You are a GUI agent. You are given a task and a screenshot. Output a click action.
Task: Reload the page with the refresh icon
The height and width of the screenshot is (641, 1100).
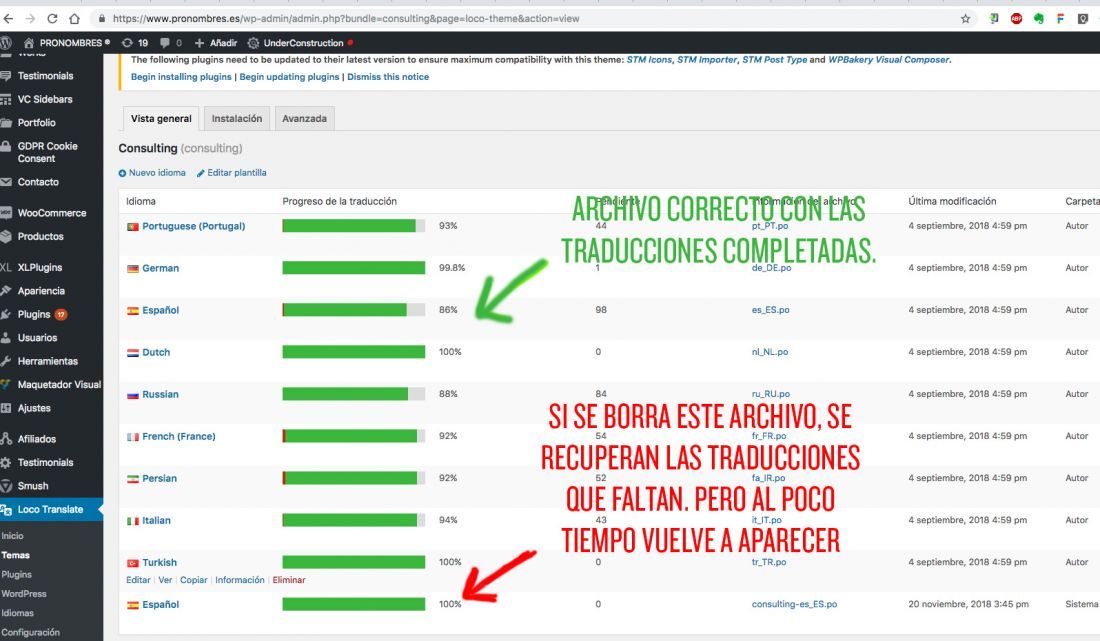click(52, 19)
